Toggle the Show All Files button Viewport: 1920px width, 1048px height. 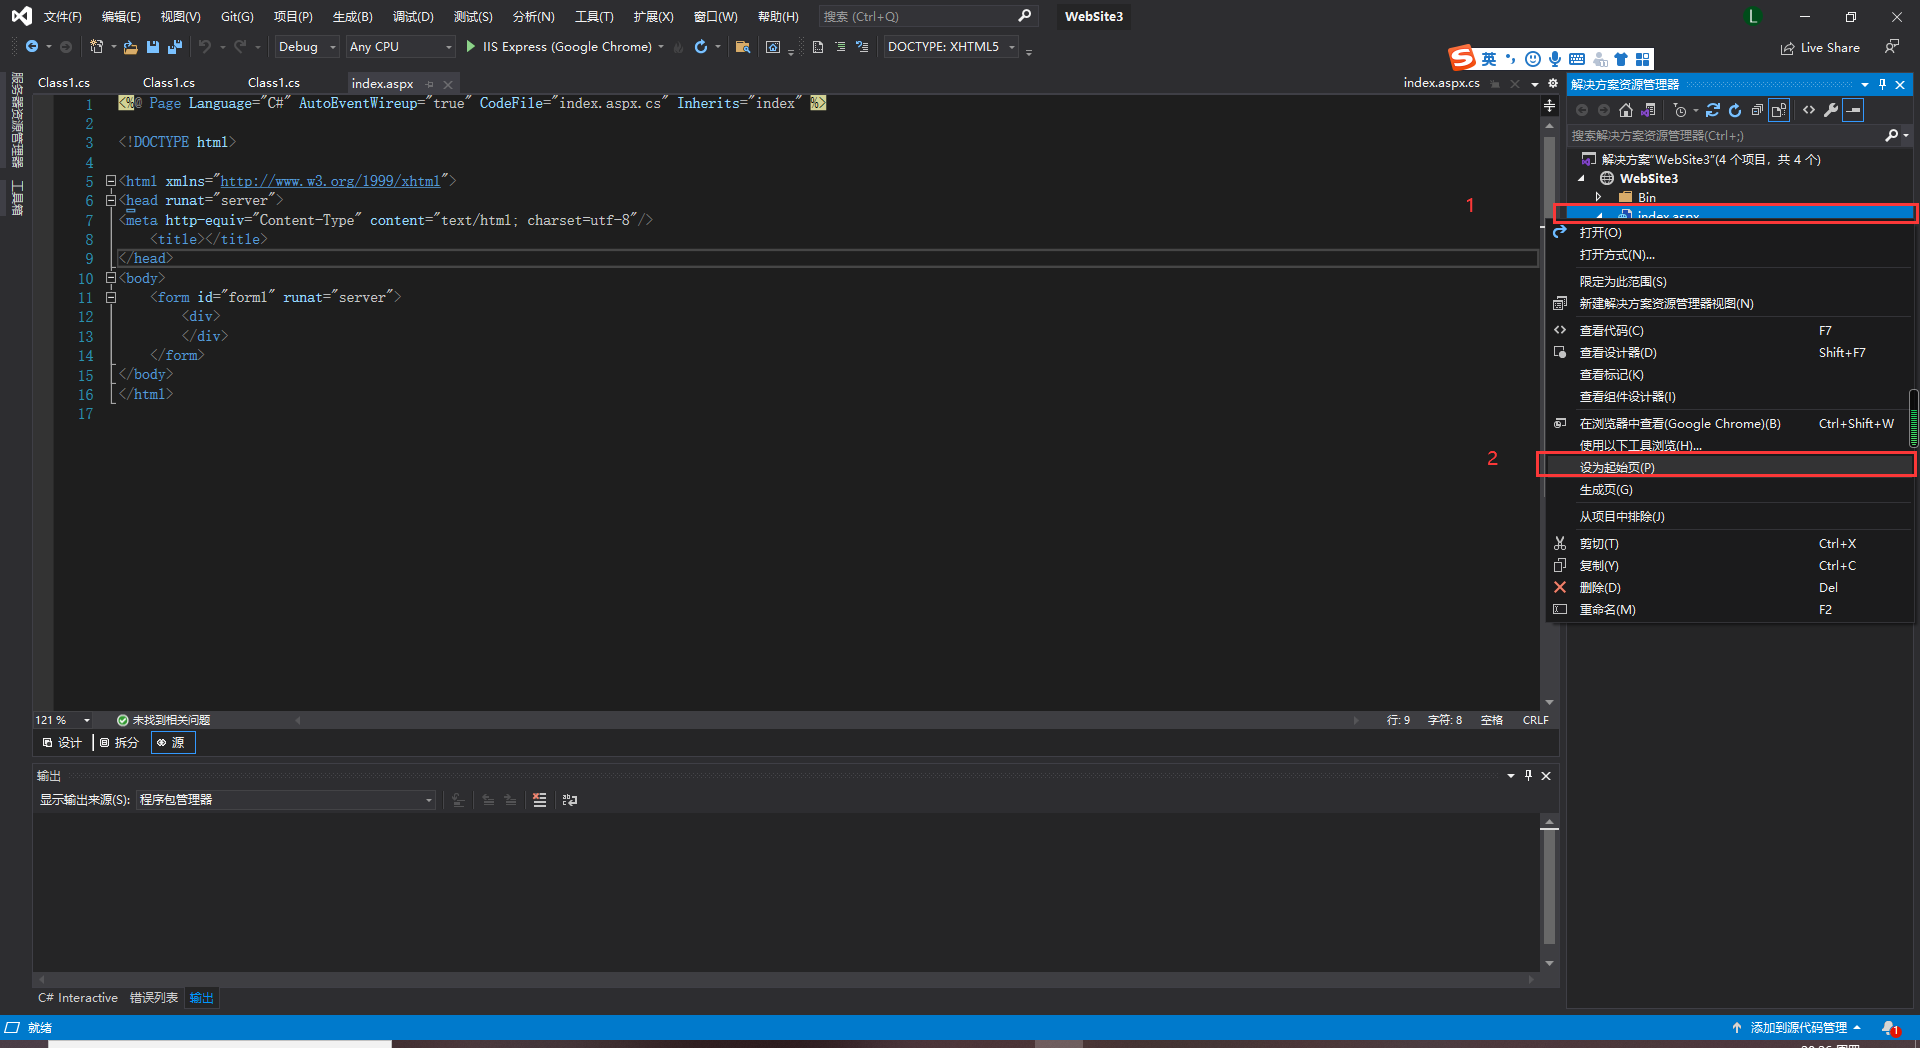1779,110
